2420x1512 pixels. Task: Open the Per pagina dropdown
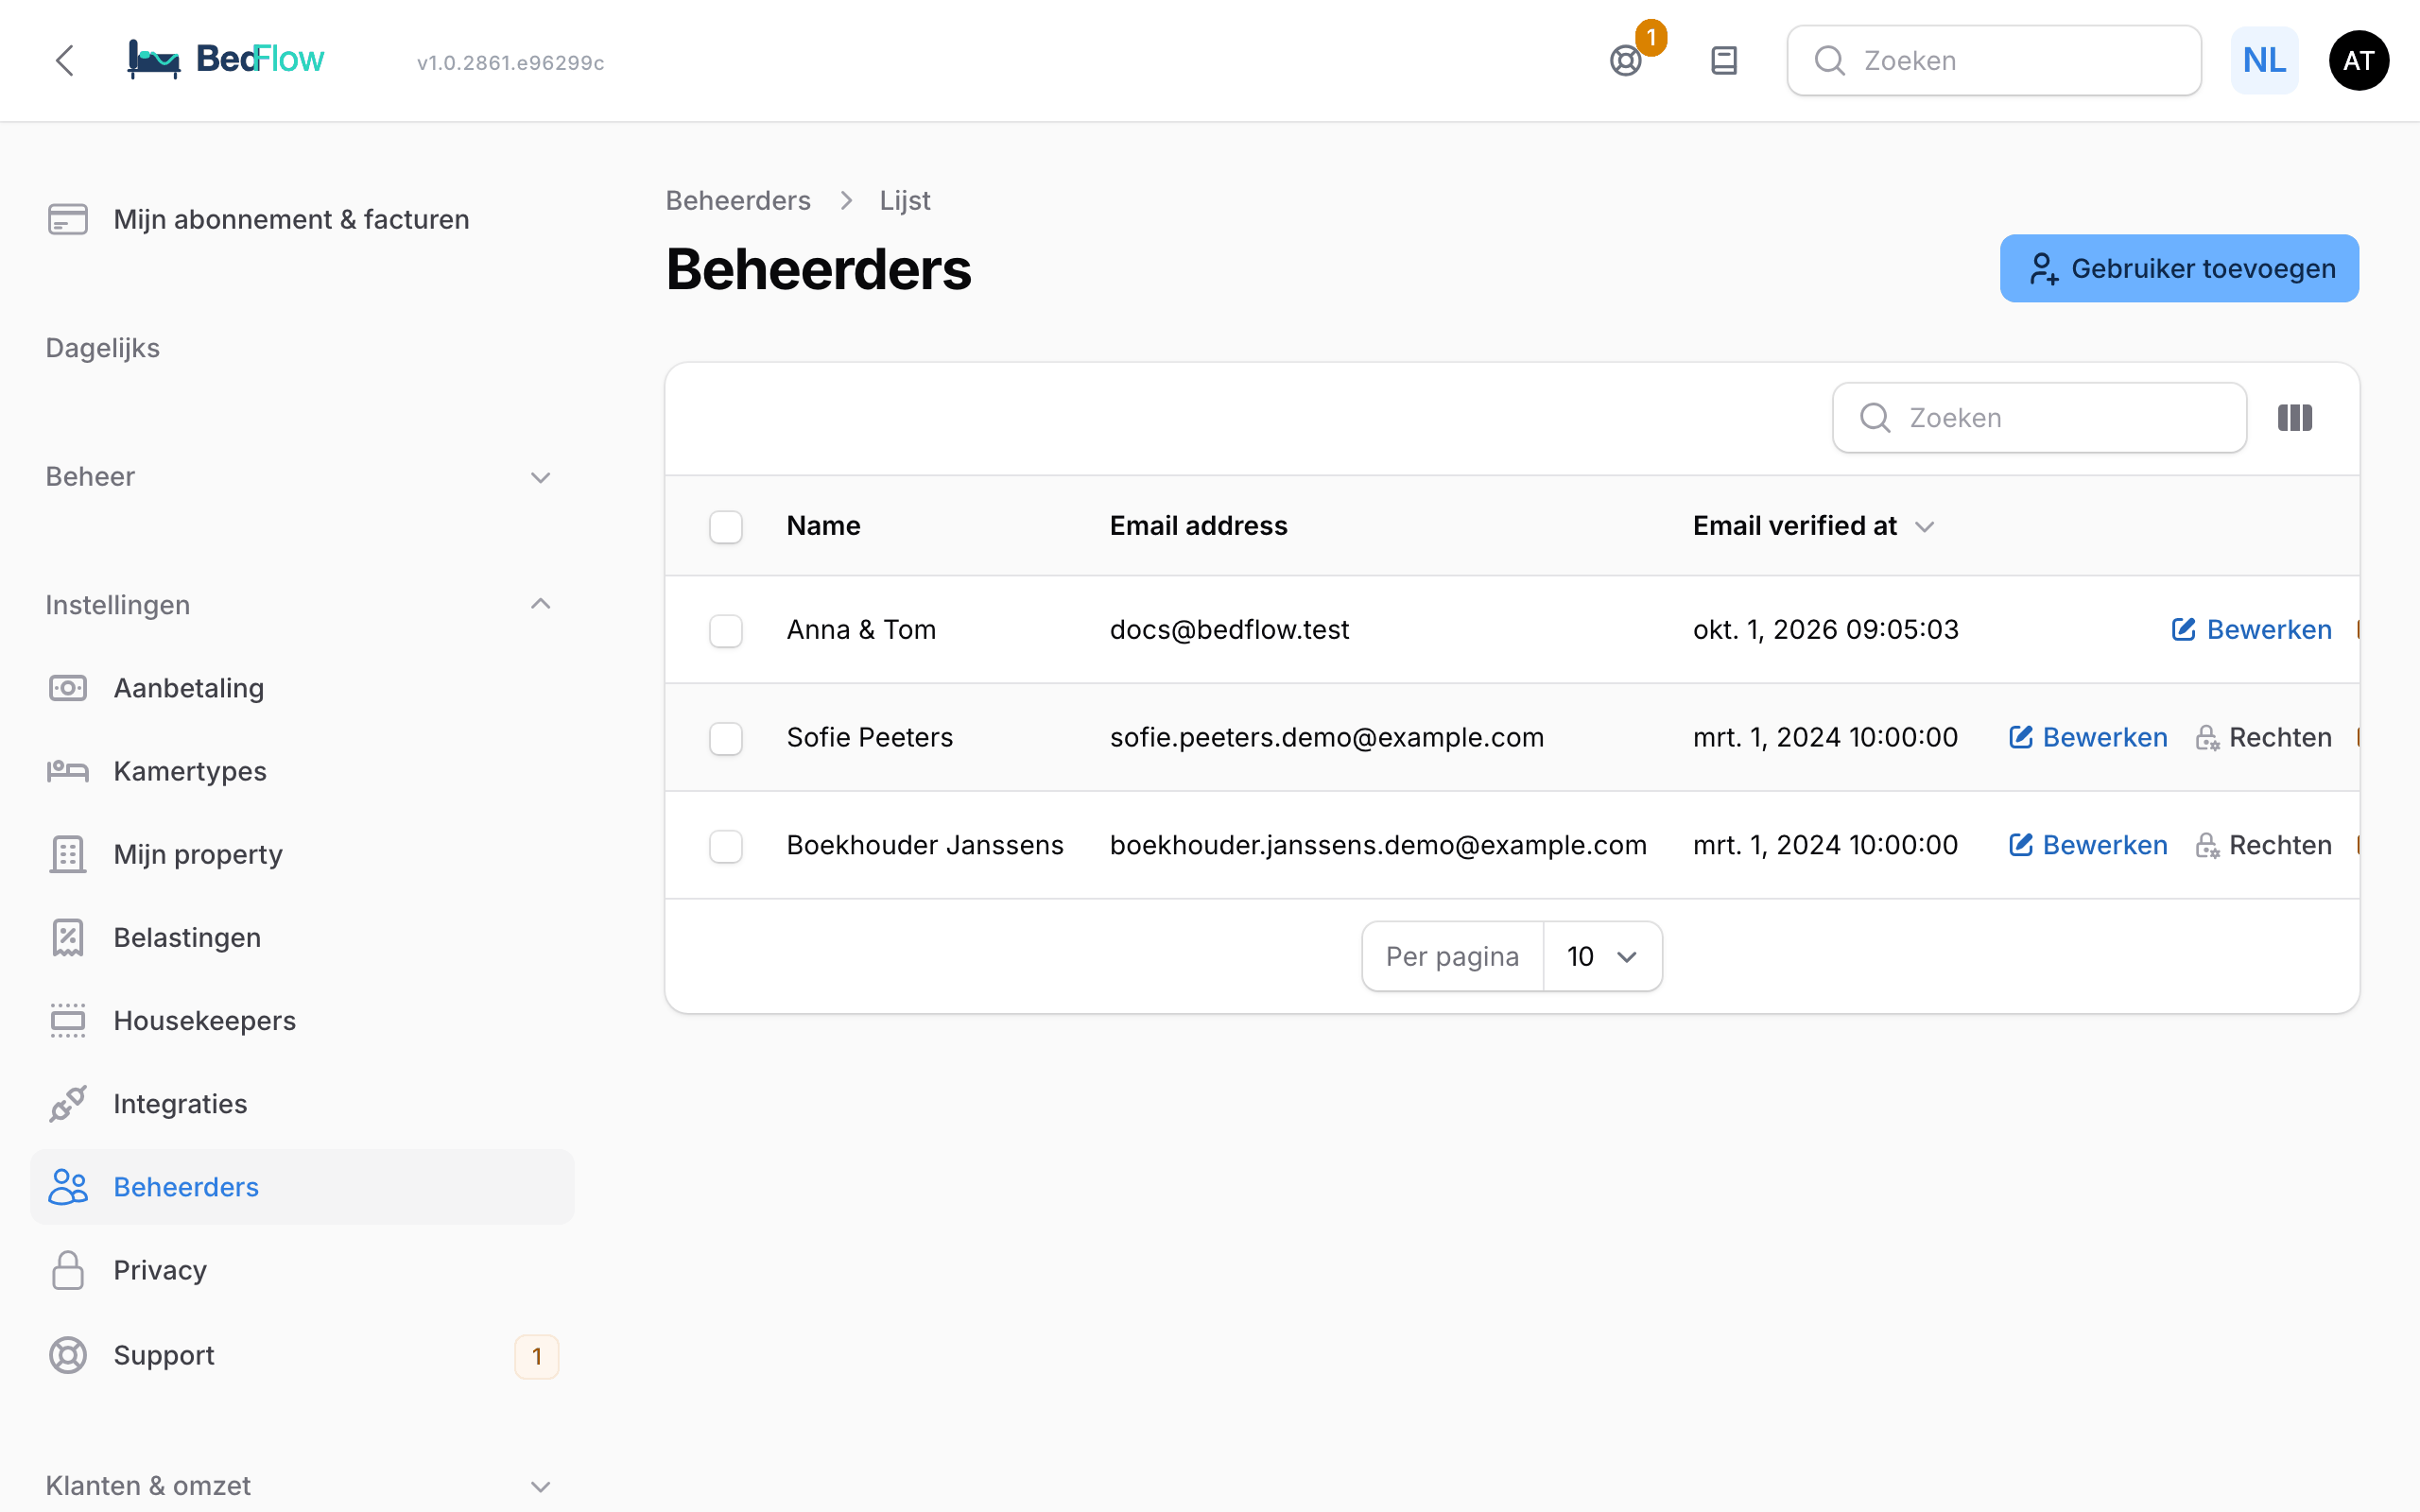pyautogui.click(x=1602, y=956)
